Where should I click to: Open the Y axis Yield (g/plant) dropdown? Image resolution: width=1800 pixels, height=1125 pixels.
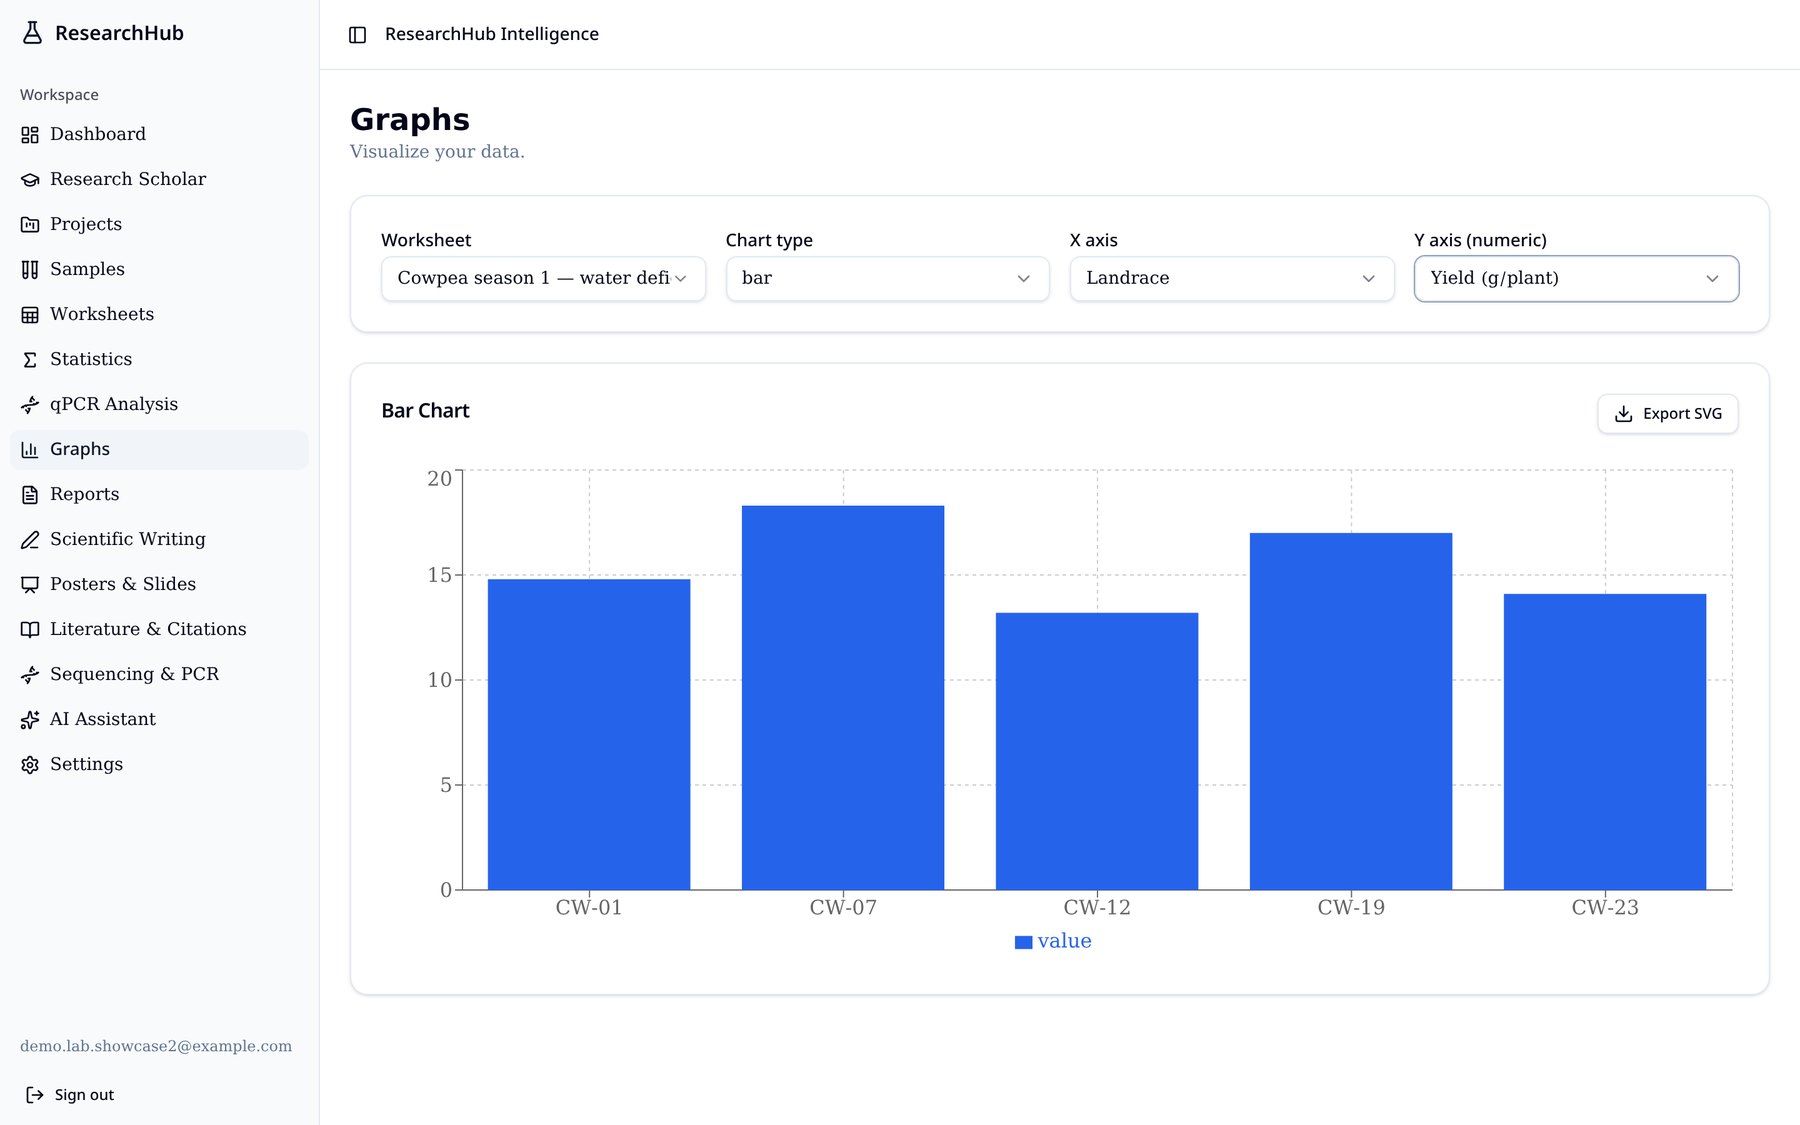[1576, 279]
